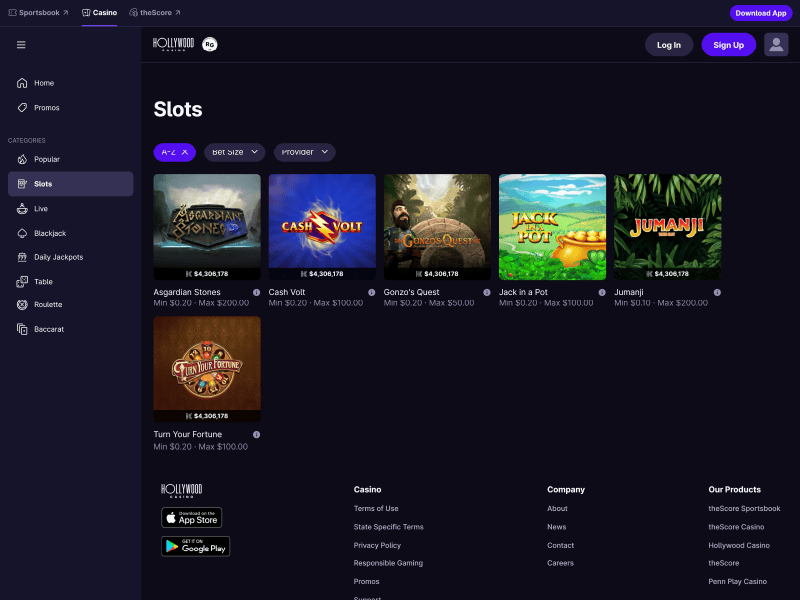This screenshot has width=800, height=600.
Task: Expand the Bet Size dropdown
Action: 235,152
